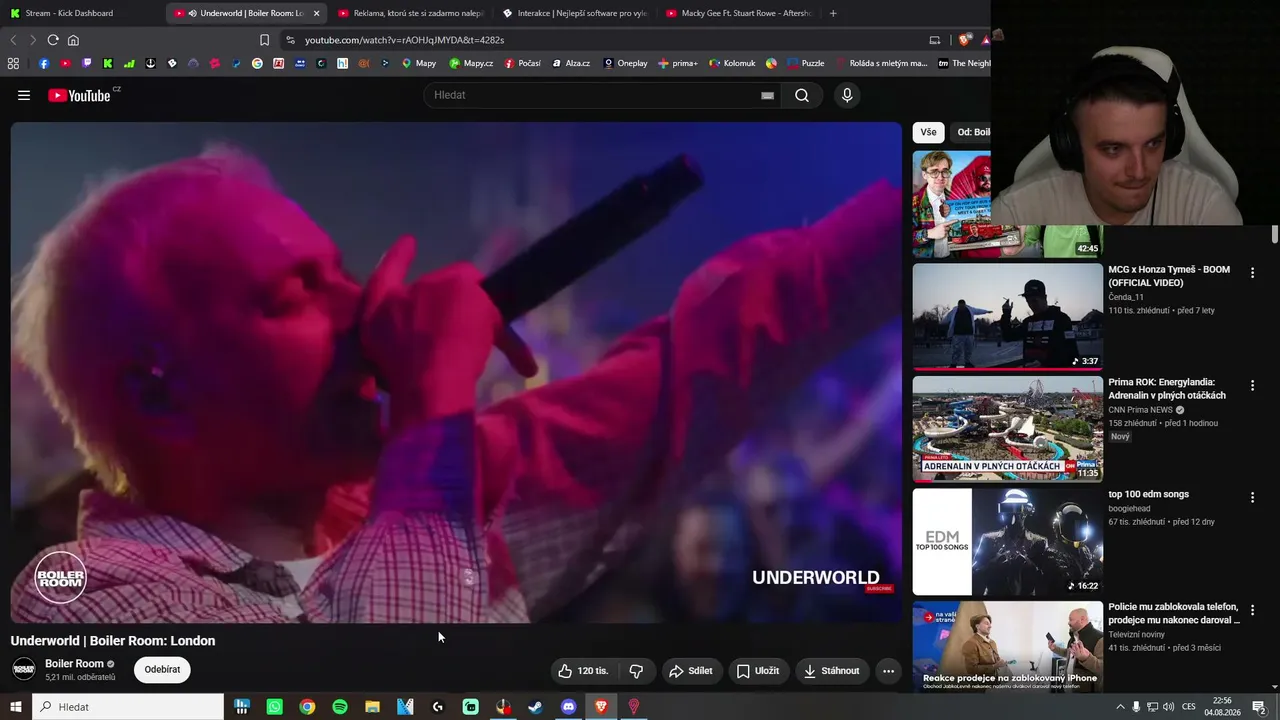Image resolution: width=1280 pixels, height=720 pixels.
Task: Open WhatsApp from the taskbar
Action: [x=275, y=707]
